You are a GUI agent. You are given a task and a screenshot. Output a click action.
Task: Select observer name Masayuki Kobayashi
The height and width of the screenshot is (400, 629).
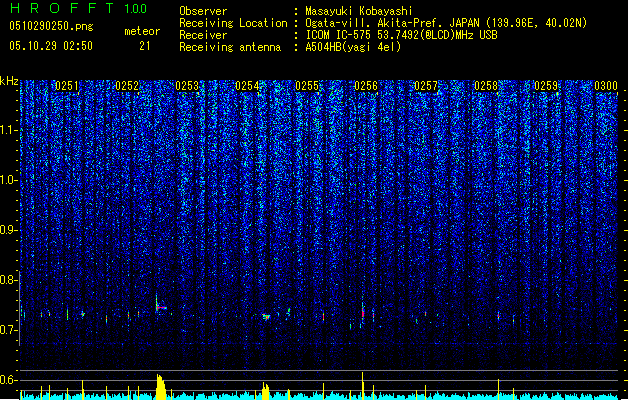359,11
